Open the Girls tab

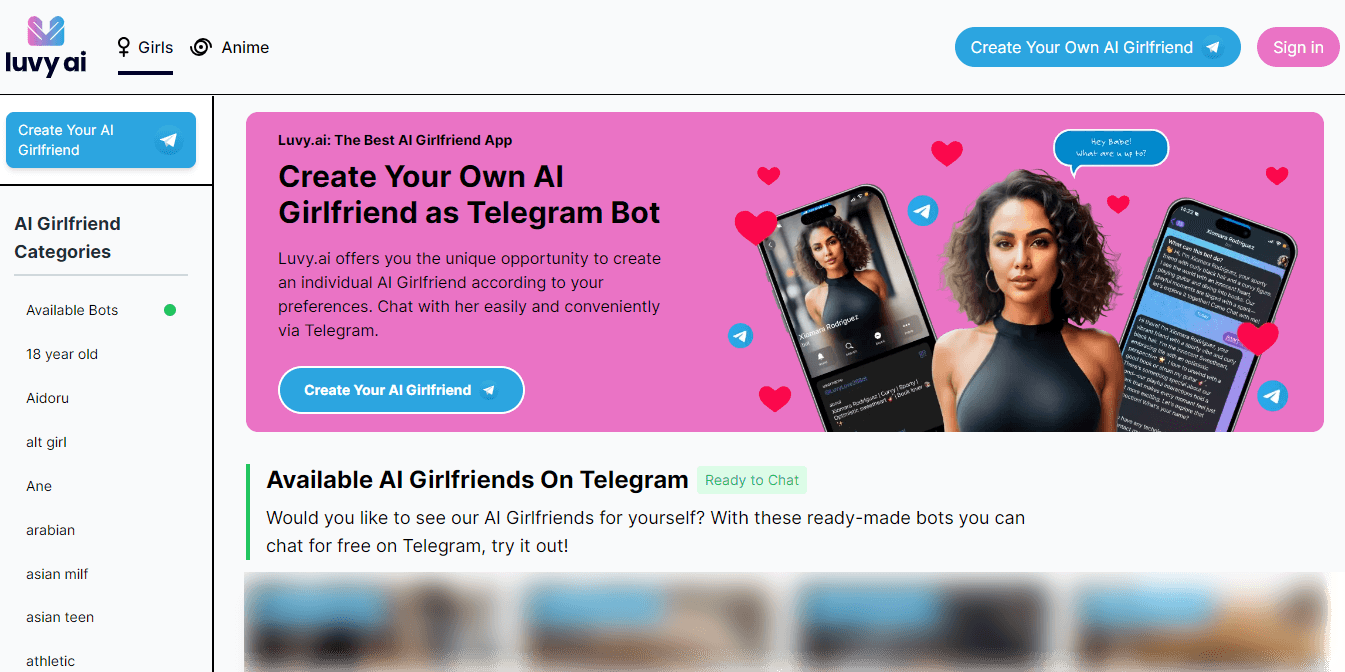click(145, 47)
